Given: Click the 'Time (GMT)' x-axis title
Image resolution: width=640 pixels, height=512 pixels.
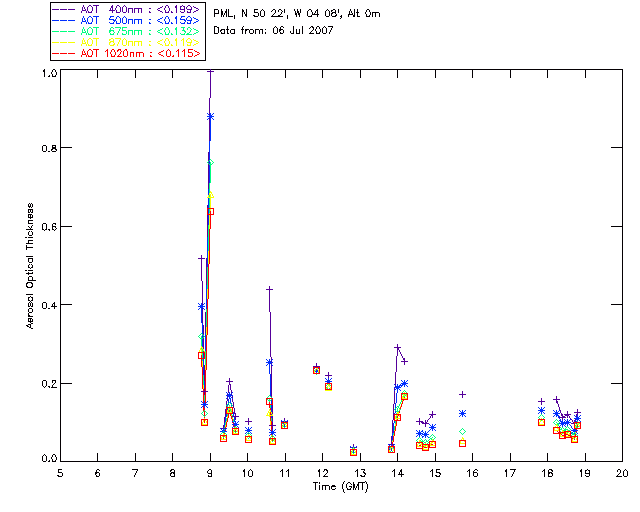Looking at the screenshot, I should [x=340, y=487].
